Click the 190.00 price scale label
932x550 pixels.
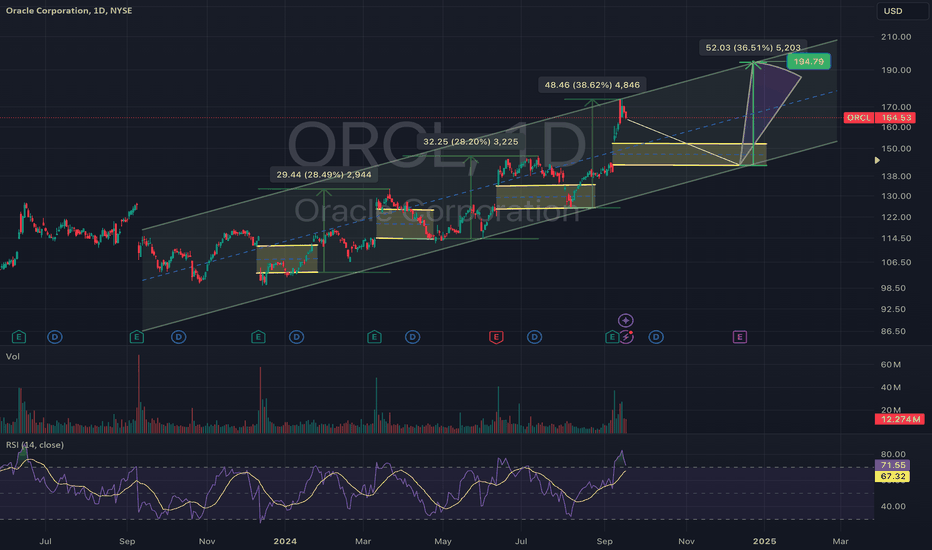[896, 70]
